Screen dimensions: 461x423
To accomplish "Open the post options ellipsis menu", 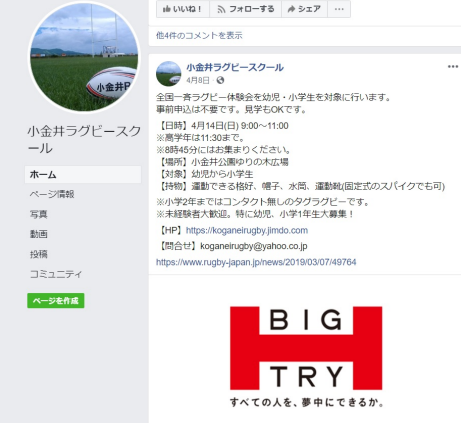I will coord(453,67).
